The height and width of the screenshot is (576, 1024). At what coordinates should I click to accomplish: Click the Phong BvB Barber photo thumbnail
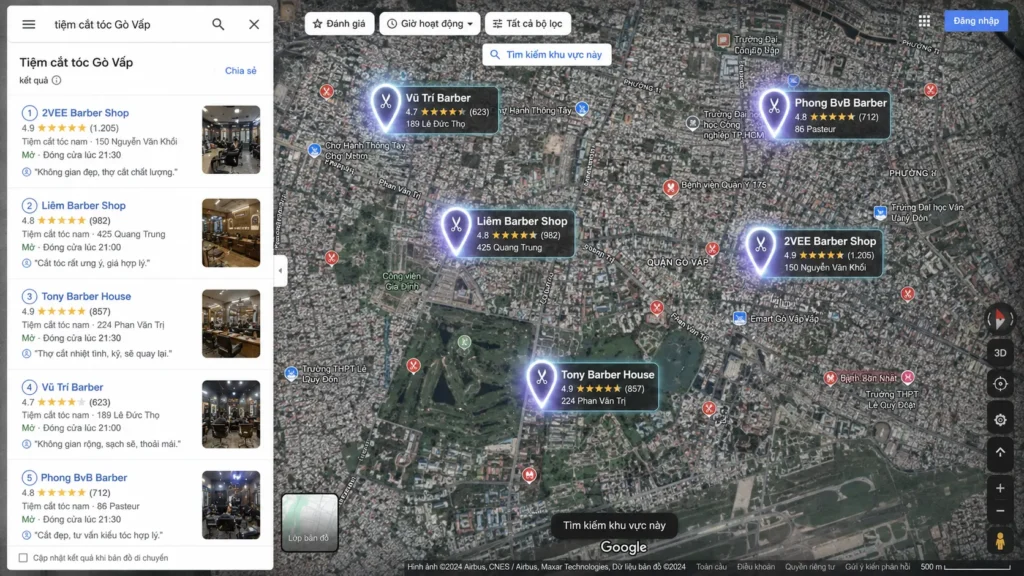click(231, 505)
